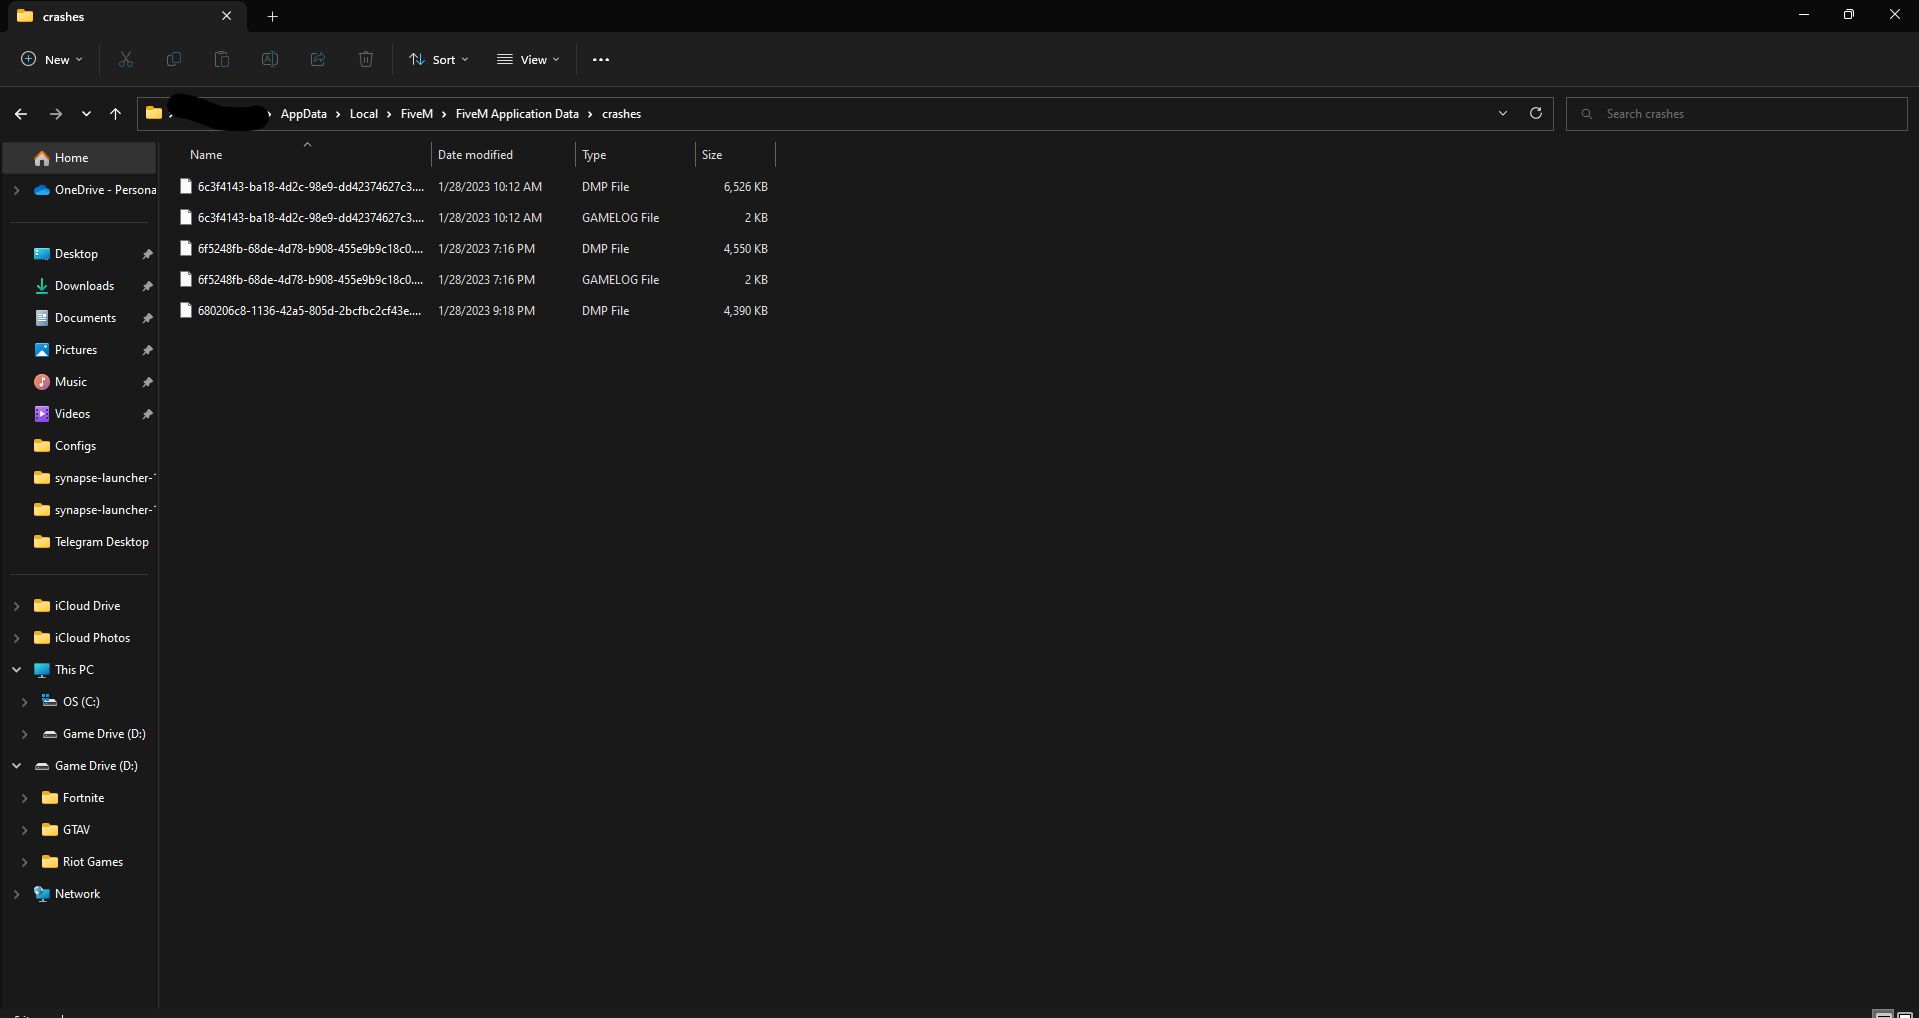
Task: Open the View dropdown menu
Action: pyautogui.click(x=529, y=60)
